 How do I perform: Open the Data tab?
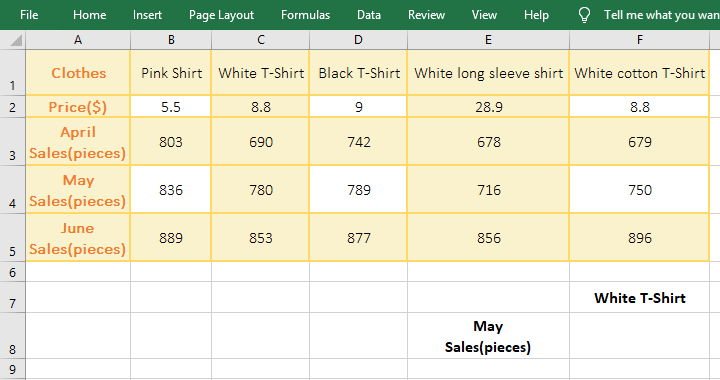369,15
